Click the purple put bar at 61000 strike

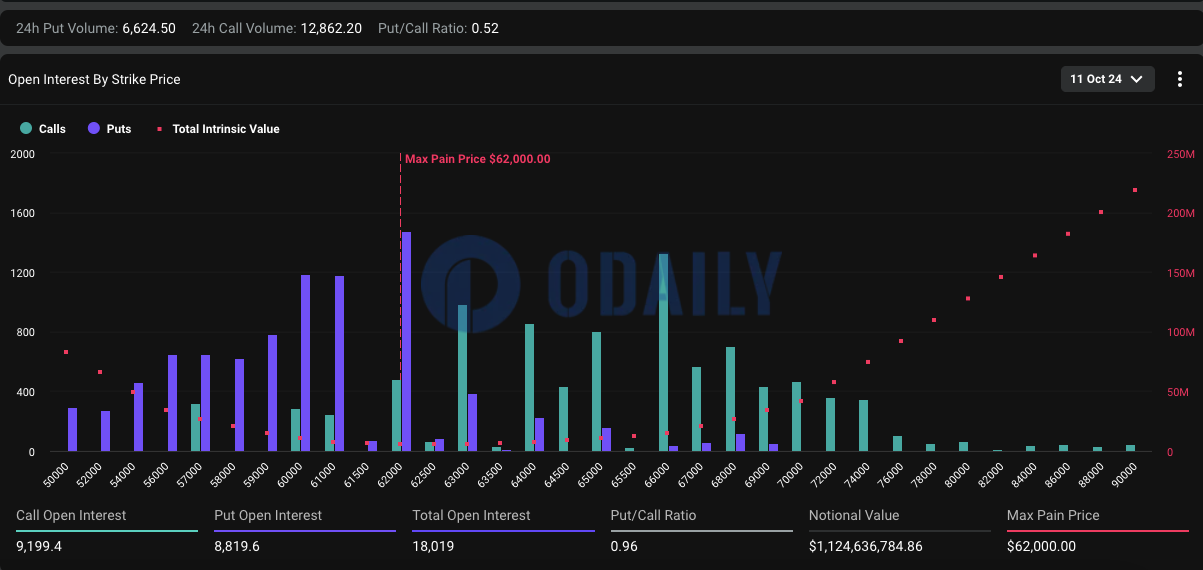(339, 364)
